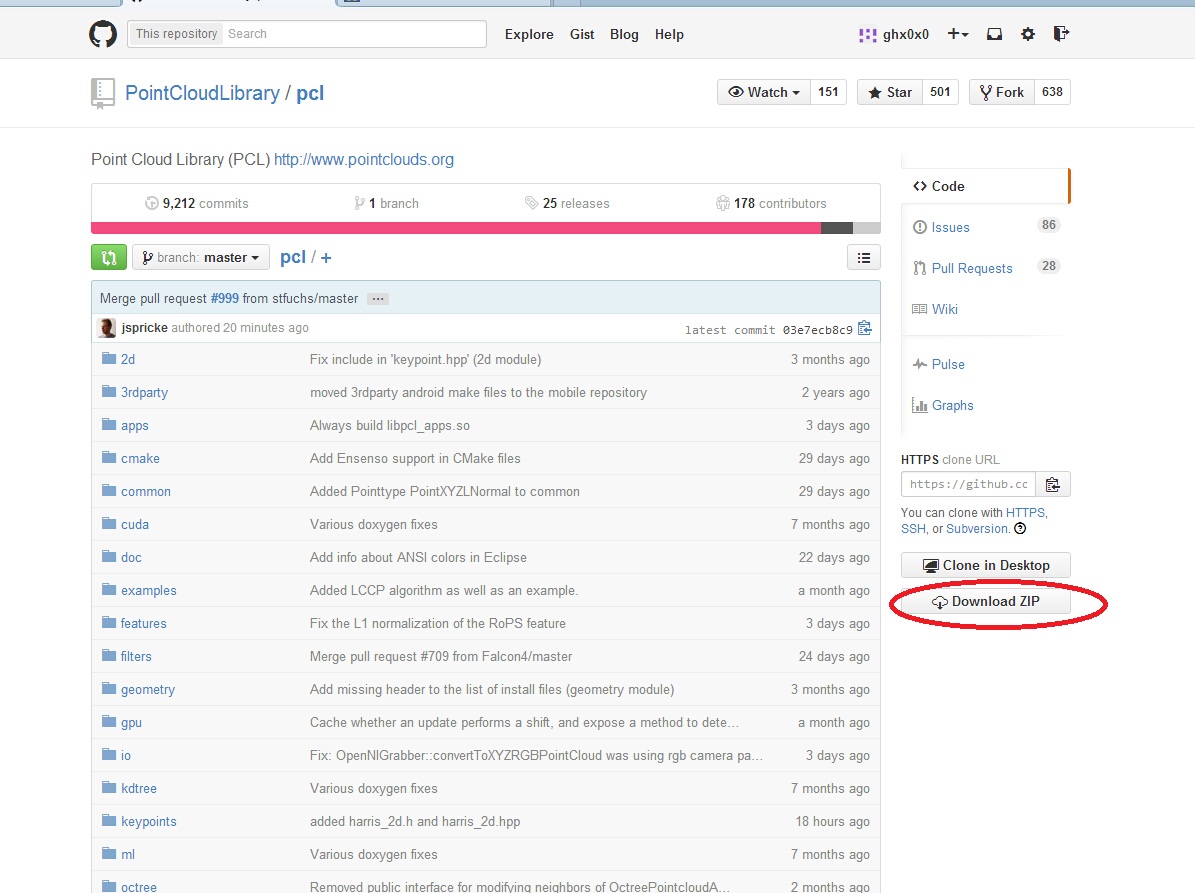The width and height of the screenshot is (1195, 893).
Task: Click the ghx0x0 user avatar icon
Action: point(867,34)
